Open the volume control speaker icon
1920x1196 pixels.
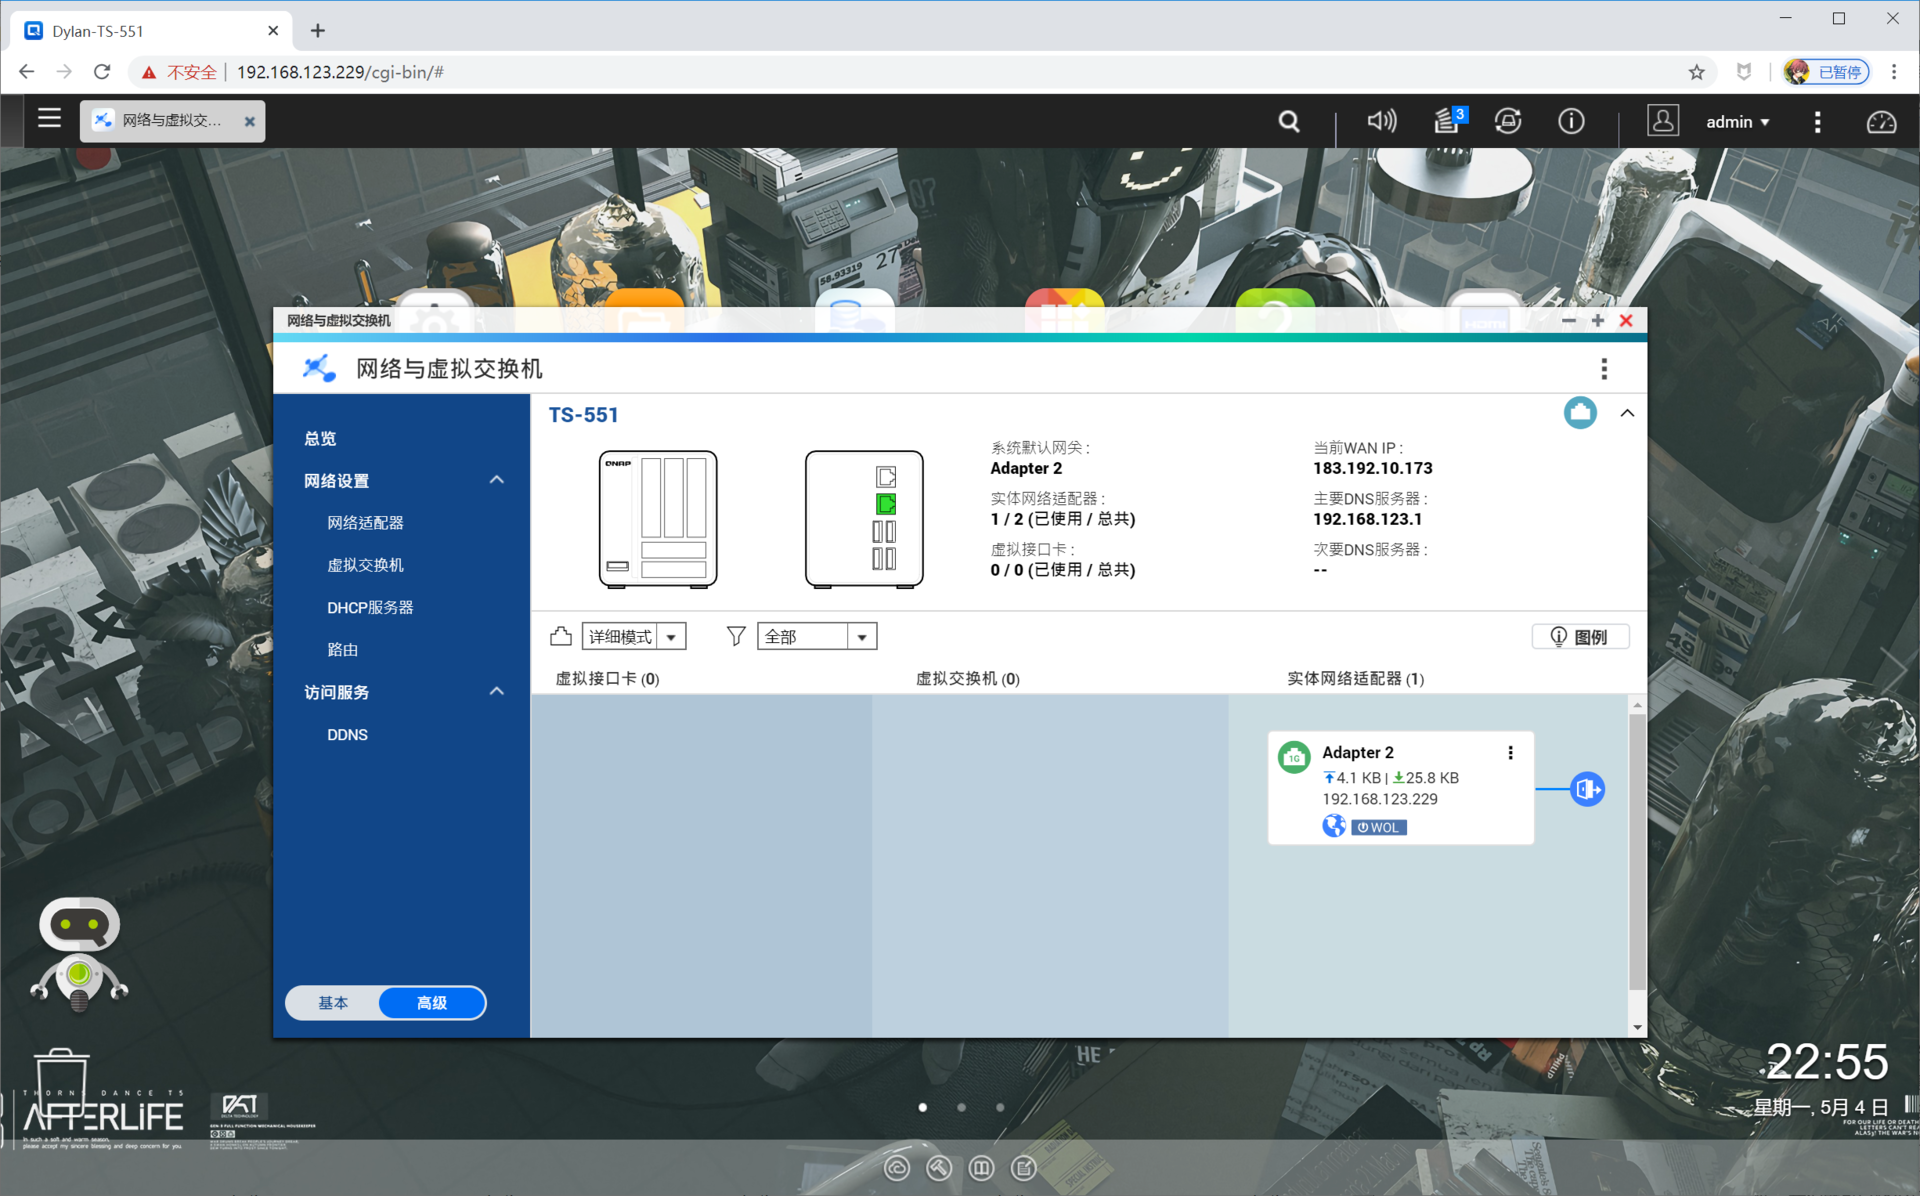point(1381,121)
